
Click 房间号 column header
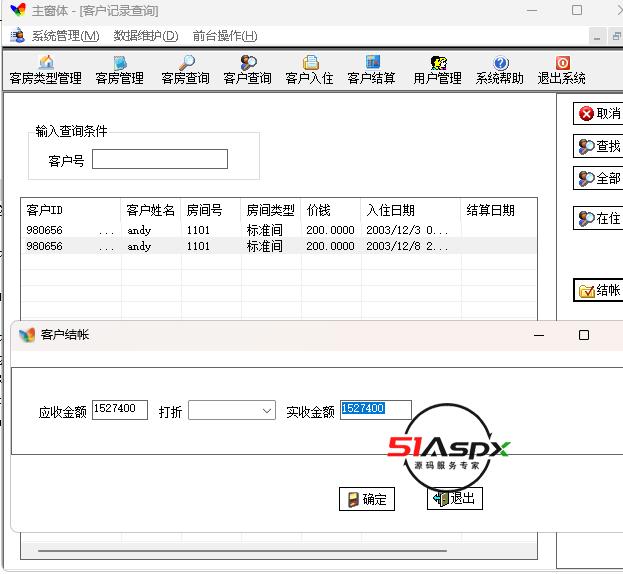[x=211, y=210]
